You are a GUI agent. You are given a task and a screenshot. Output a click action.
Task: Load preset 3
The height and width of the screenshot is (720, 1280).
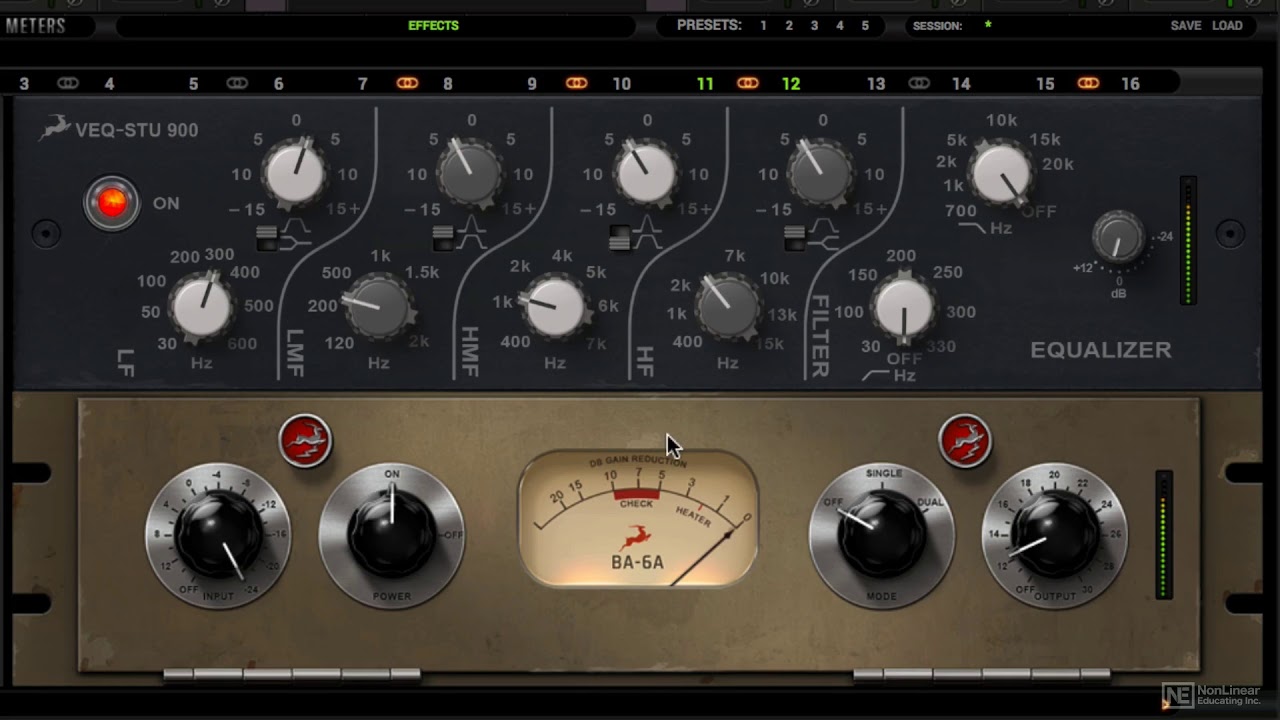tap(814, 26)
